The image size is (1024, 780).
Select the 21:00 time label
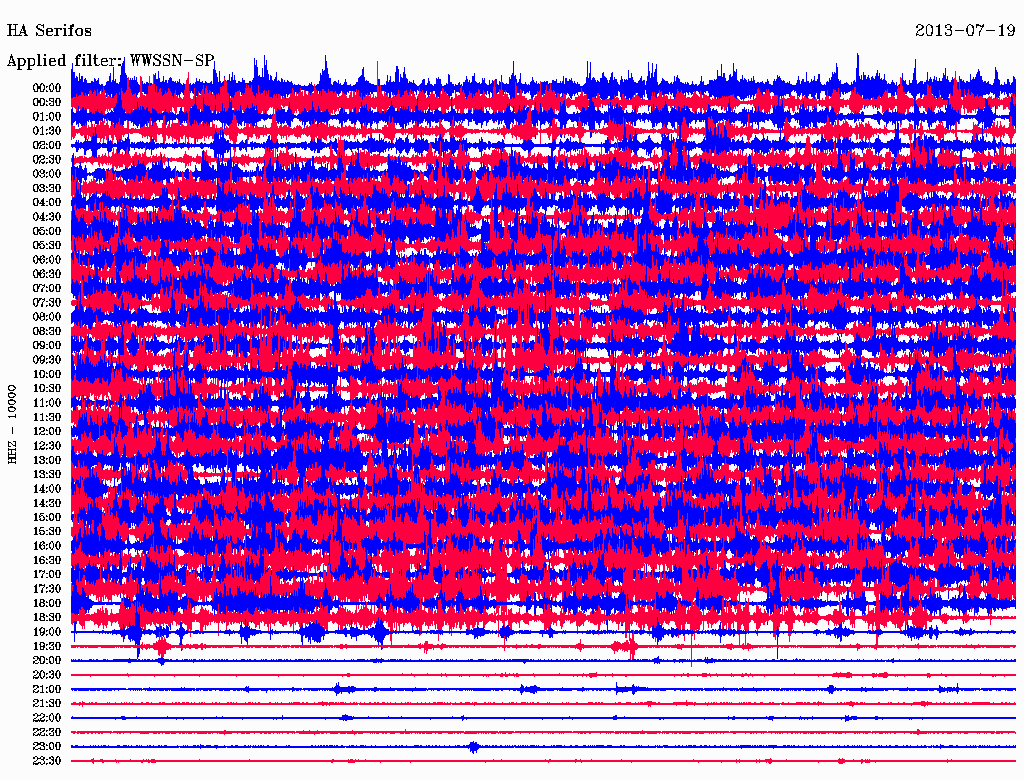[47, 690]
